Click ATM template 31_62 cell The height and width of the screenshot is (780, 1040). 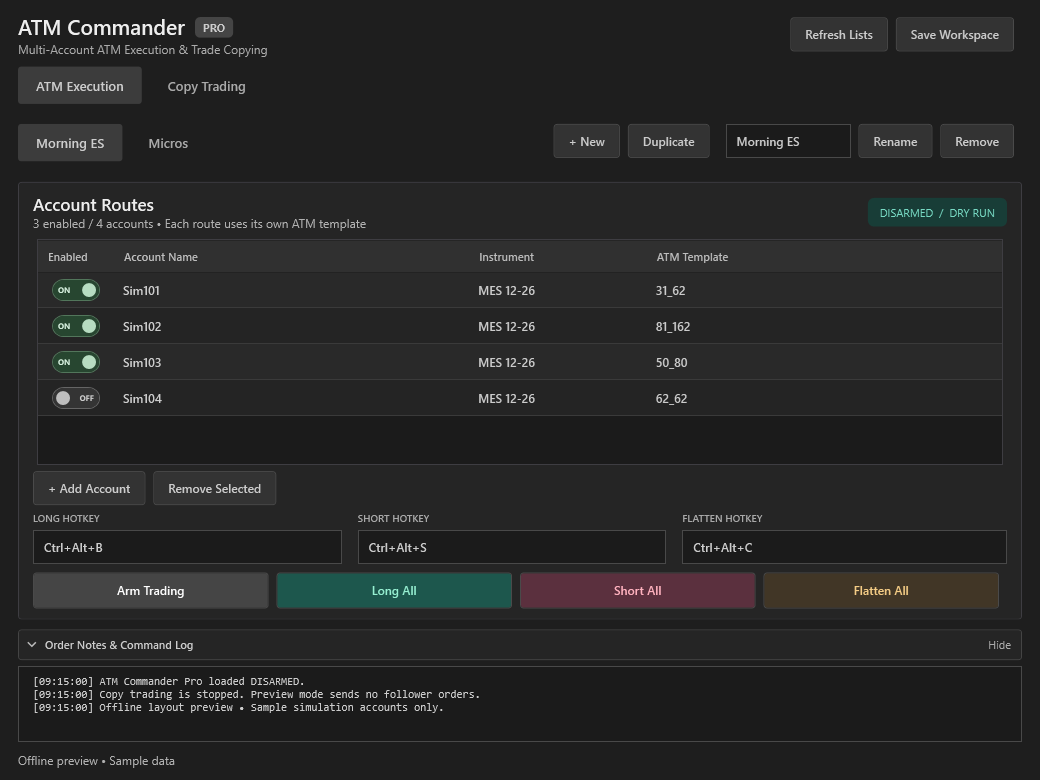[671, 291]
